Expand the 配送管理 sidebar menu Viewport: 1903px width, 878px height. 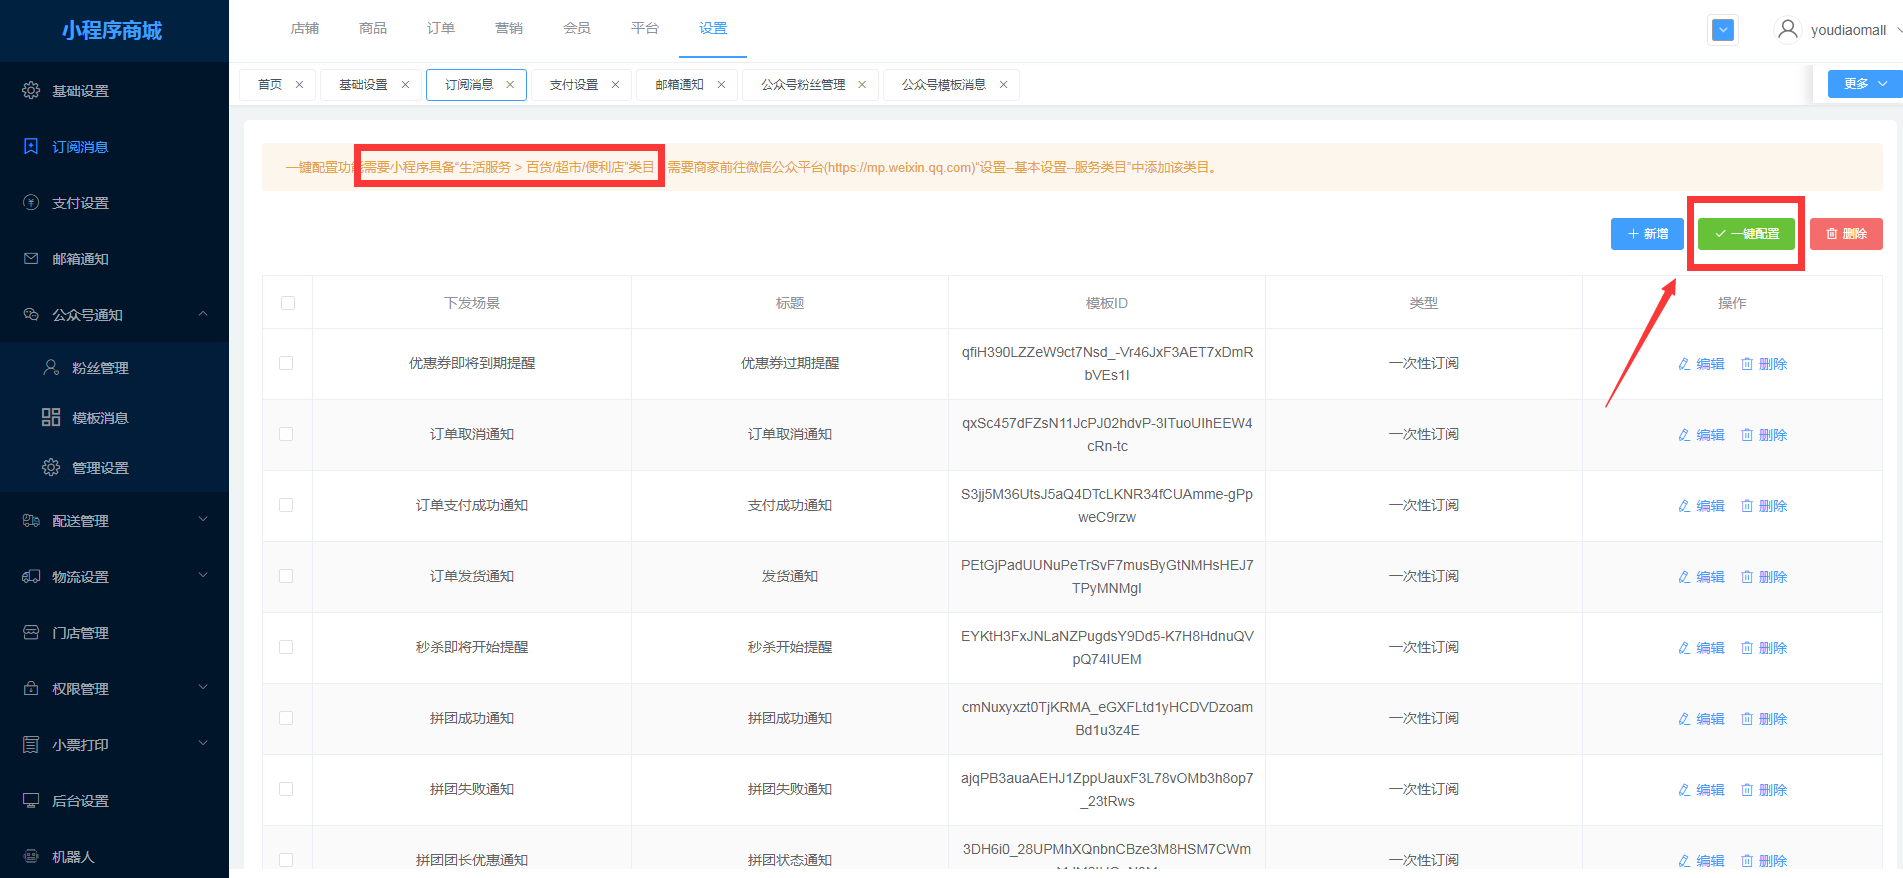point(203,520)
